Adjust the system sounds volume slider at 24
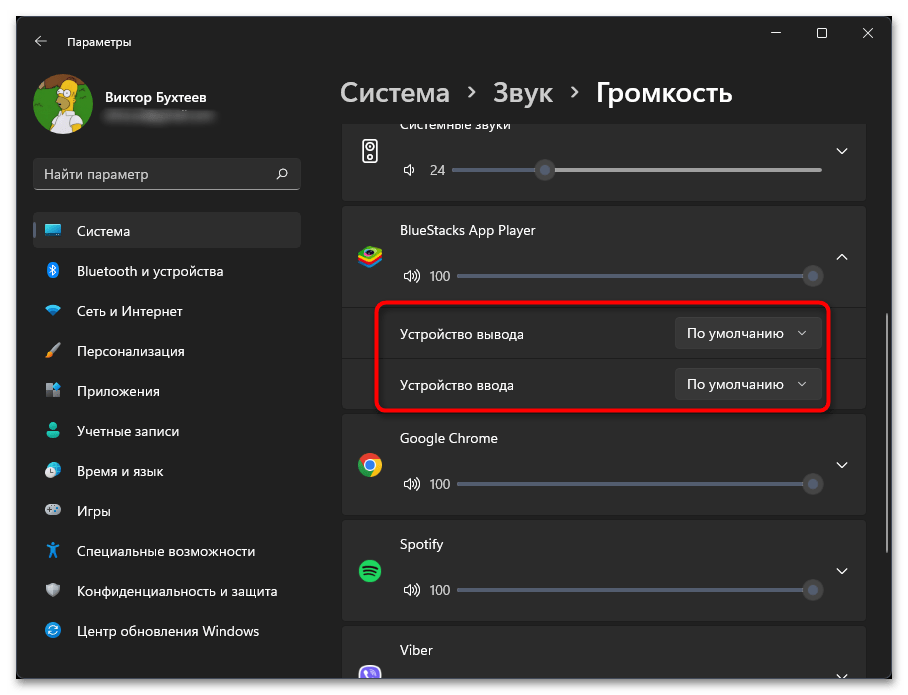The height and width of the screenshot is (695, 908). coord(636,170)
